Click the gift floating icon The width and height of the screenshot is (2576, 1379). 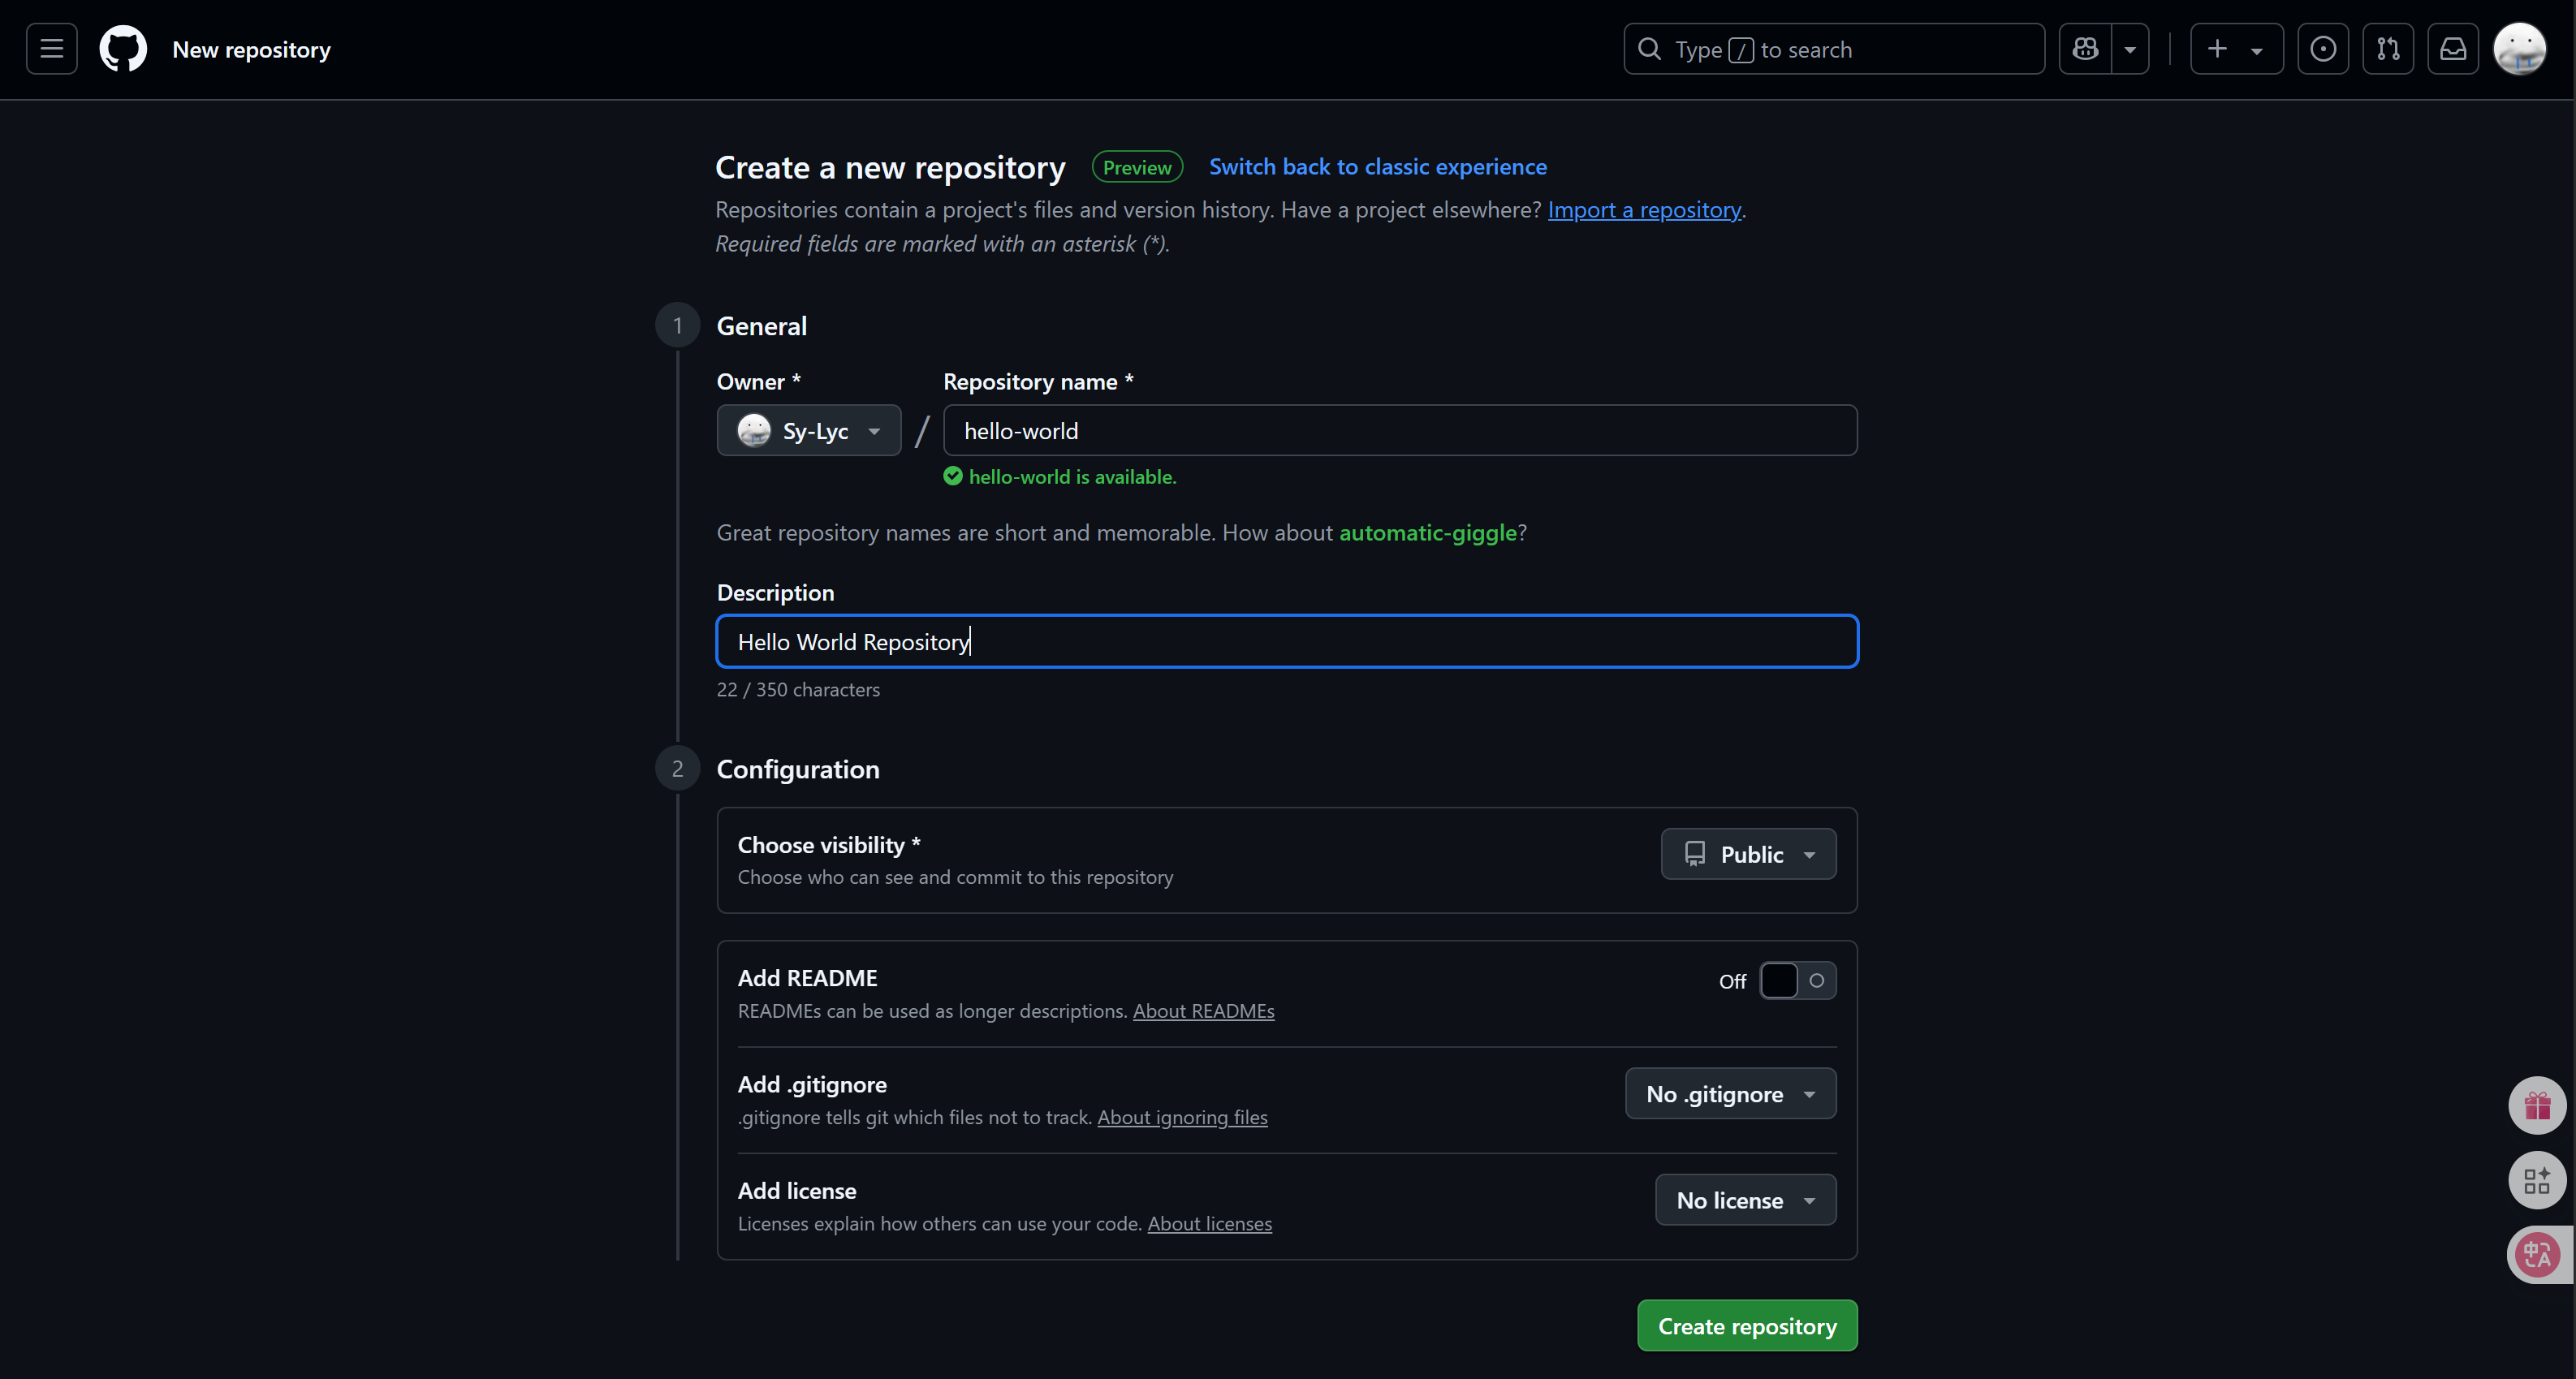tap(2537, 1106)
